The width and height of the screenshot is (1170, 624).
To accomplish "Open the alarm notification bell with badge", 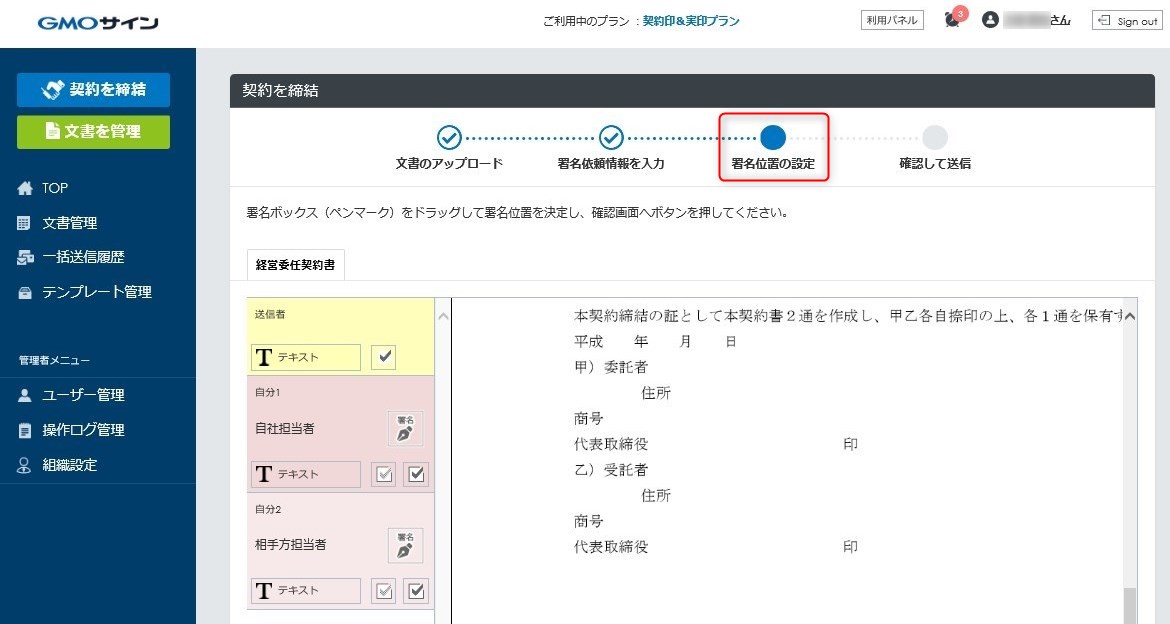I will tap(952, 20).
